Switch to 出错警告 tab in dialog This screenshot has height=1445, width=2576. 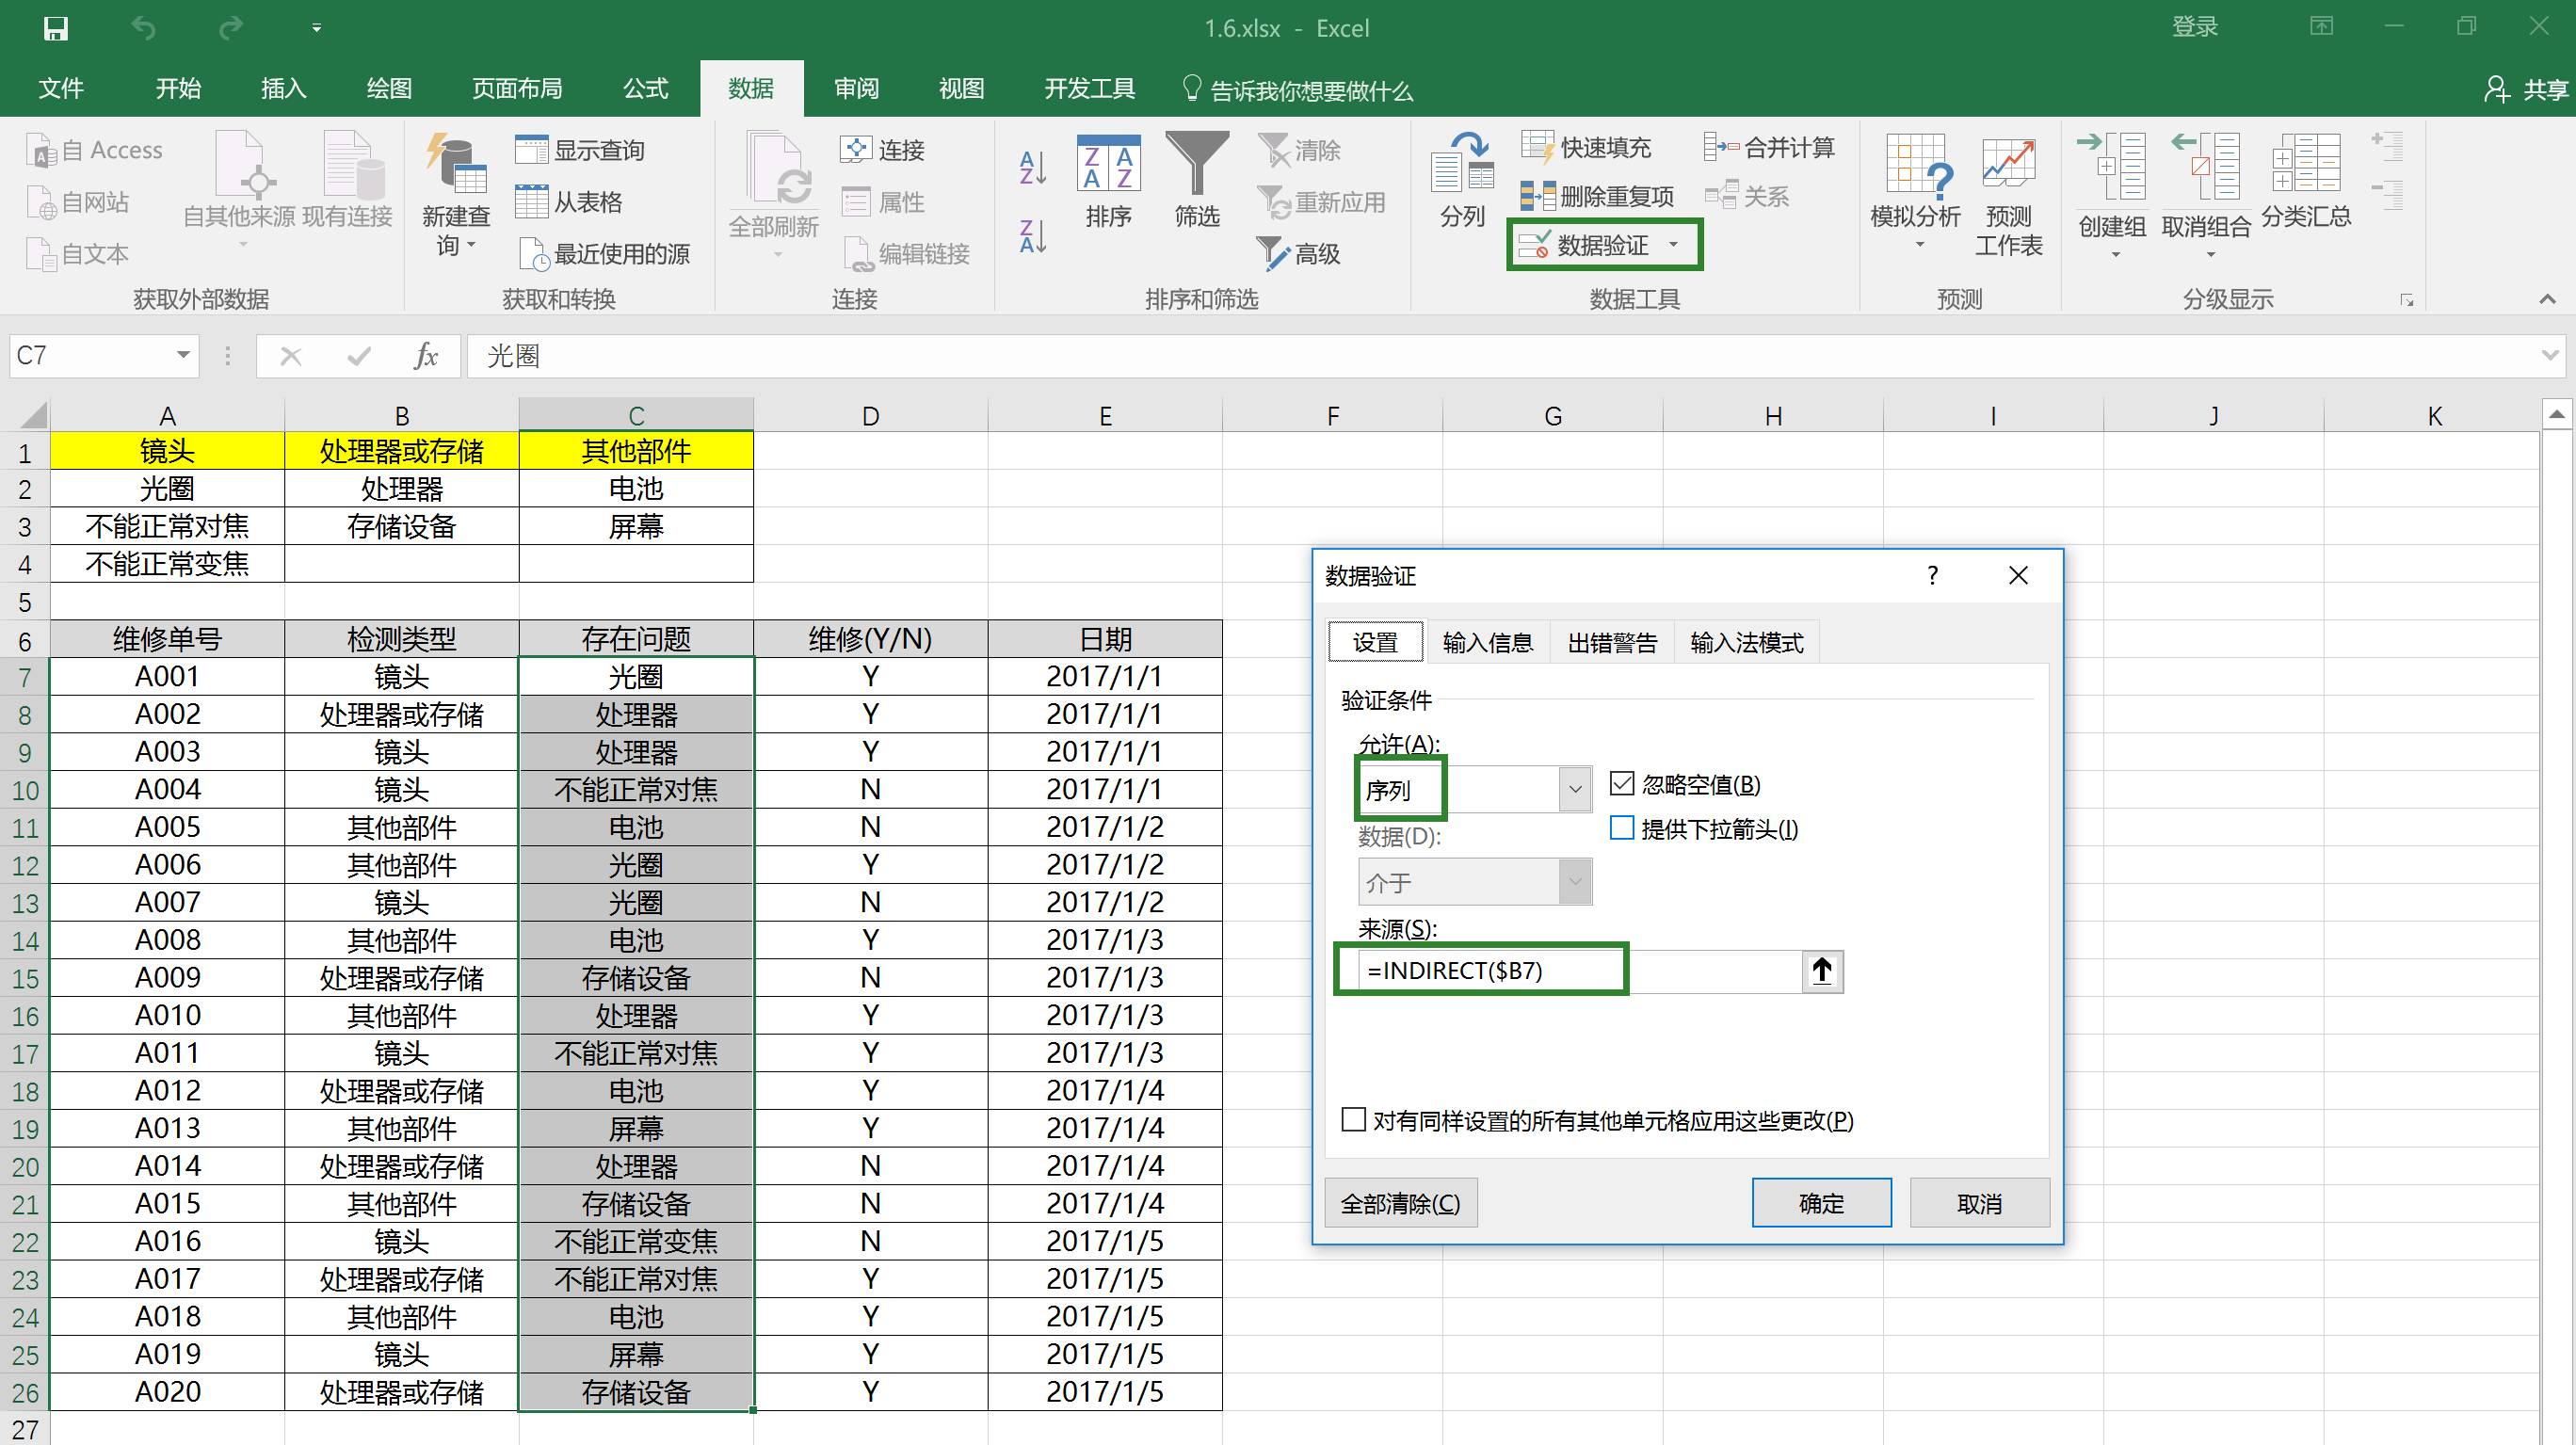[1612, 642]
